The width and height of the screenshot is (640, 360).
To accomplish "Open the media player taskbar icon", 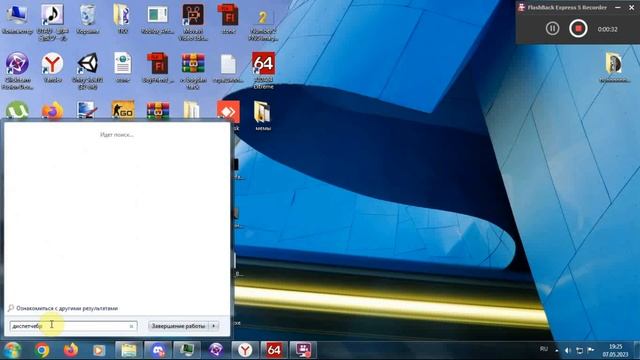I will (99, 350).
